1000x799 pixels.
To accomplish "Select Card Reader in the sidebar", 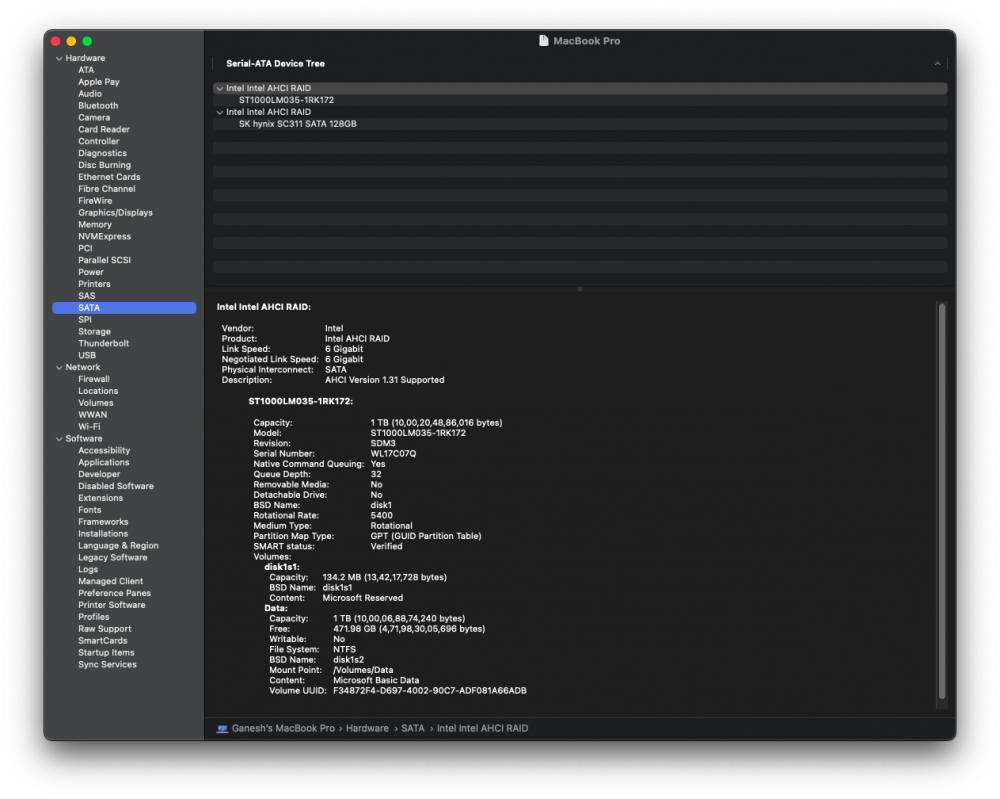I will click(x=104, y=129).
